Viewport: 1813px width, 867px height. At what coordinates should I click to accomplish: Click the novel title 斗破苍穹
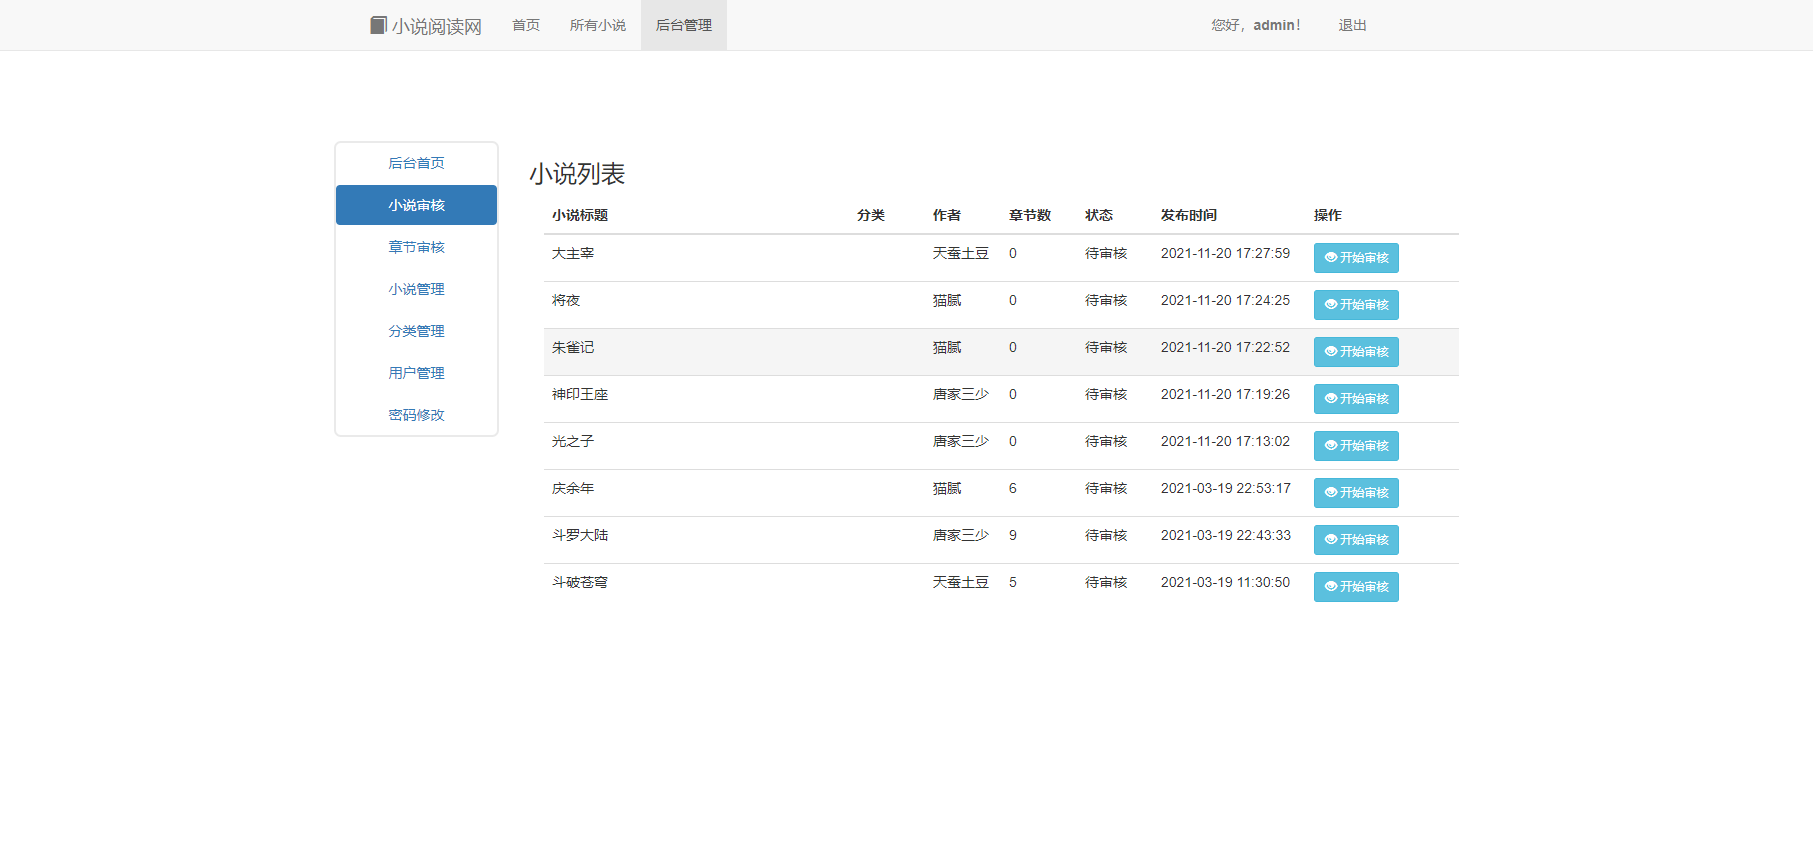point(580,583)
